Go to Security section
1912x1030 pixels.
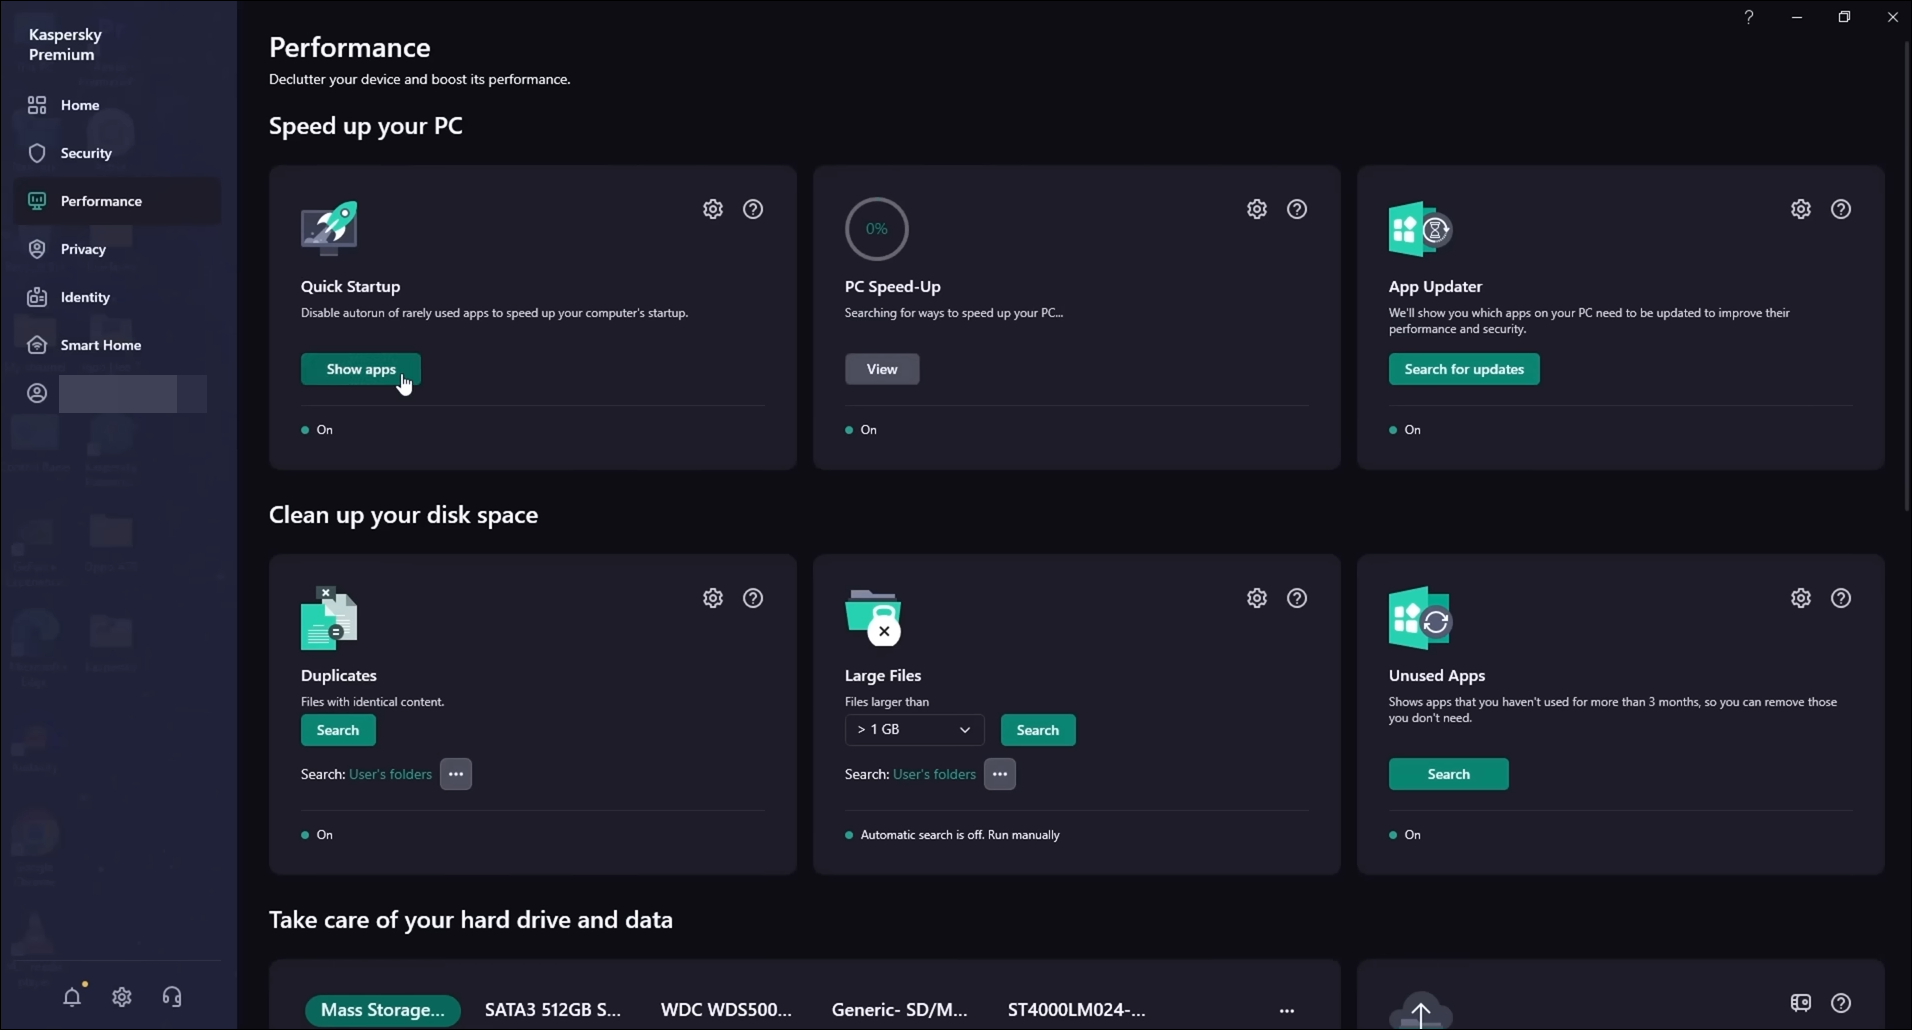click(x=86, y=153)
